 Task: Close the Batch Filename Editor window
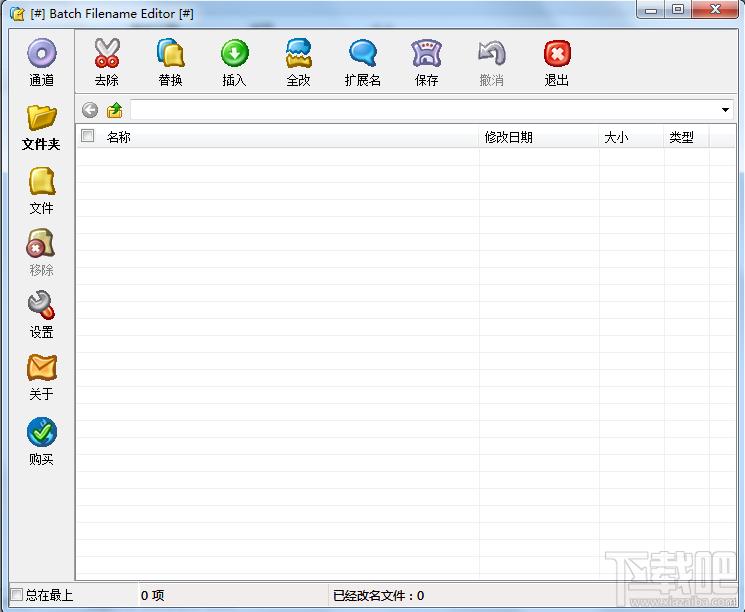(715, 10)
